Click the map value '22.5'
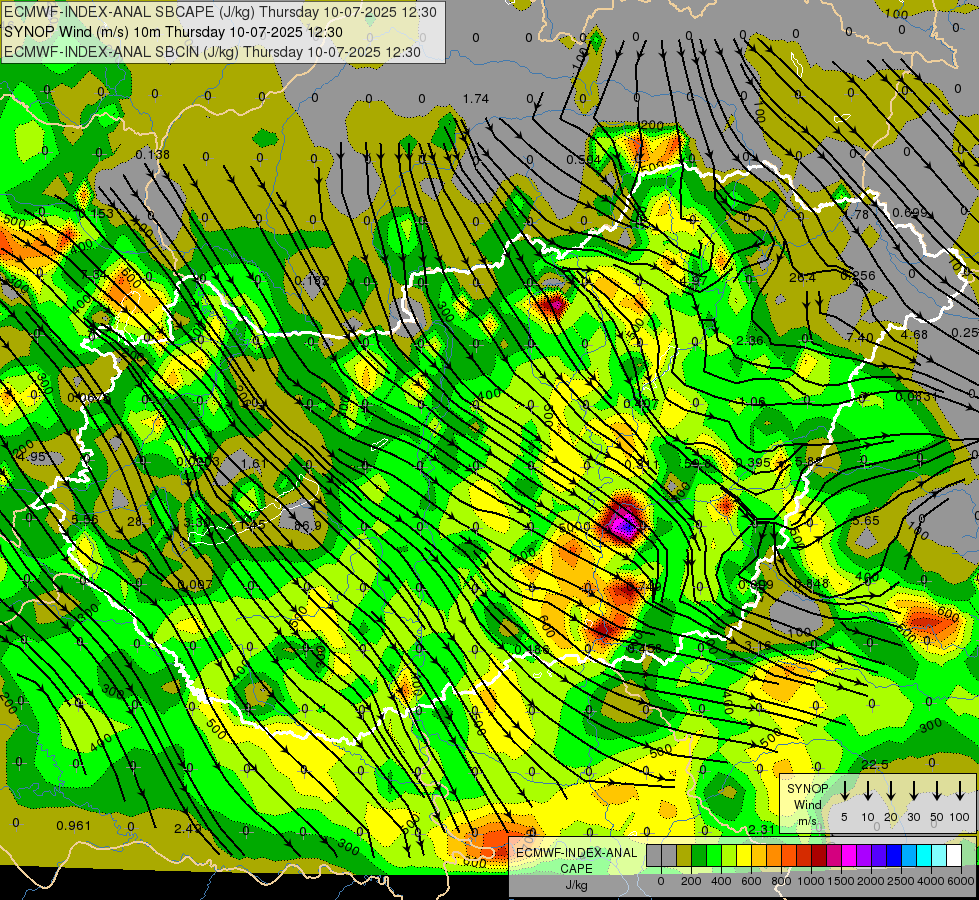The width and height of the screenshot is (979, 900). (x=875, y=765)
